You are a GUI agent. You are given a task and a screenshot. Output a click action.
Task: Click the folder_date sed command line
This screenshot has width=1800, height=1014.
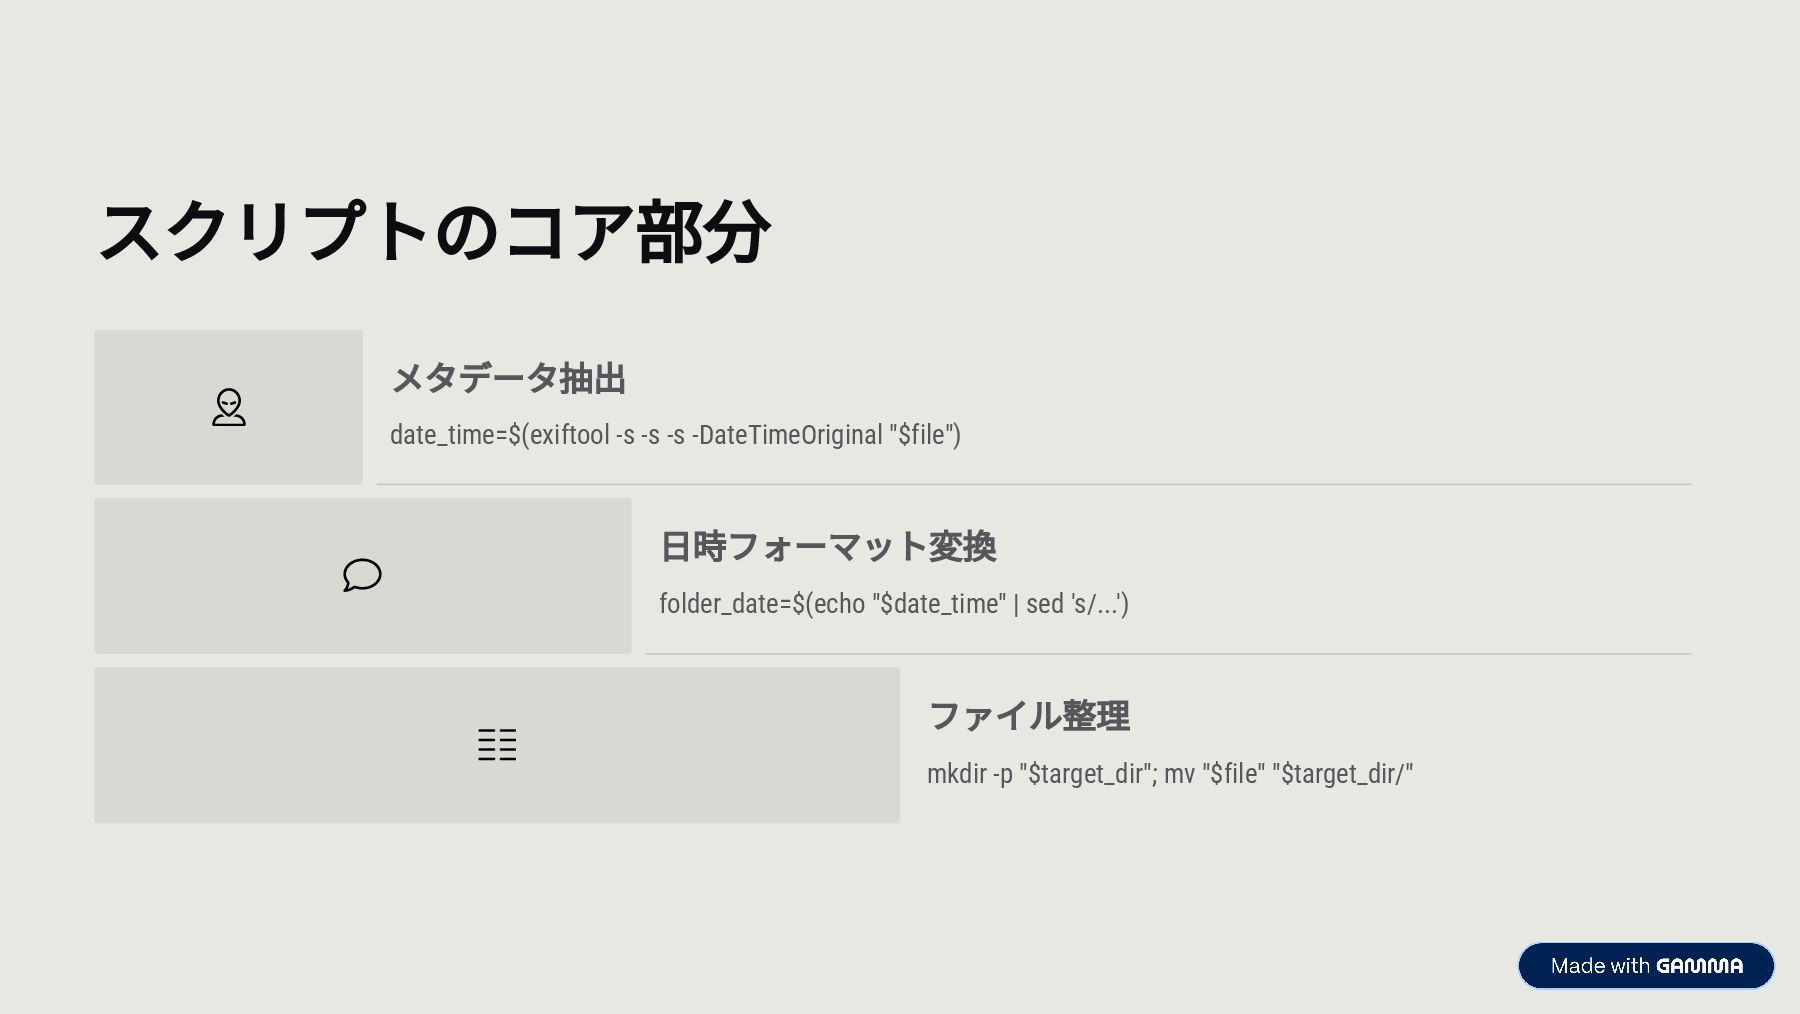click(x=893, y=604)
